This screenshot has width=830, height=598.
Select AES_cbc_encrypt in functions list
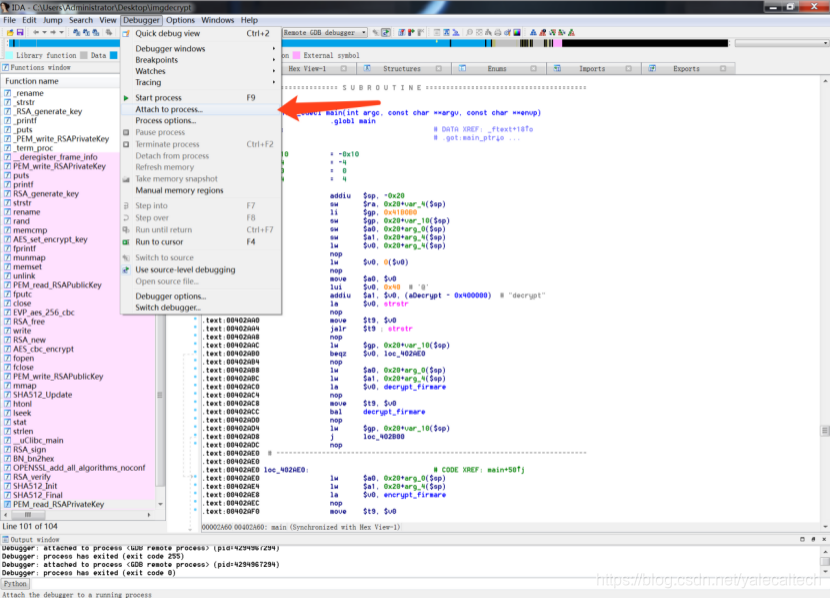[x=43, y=349]
